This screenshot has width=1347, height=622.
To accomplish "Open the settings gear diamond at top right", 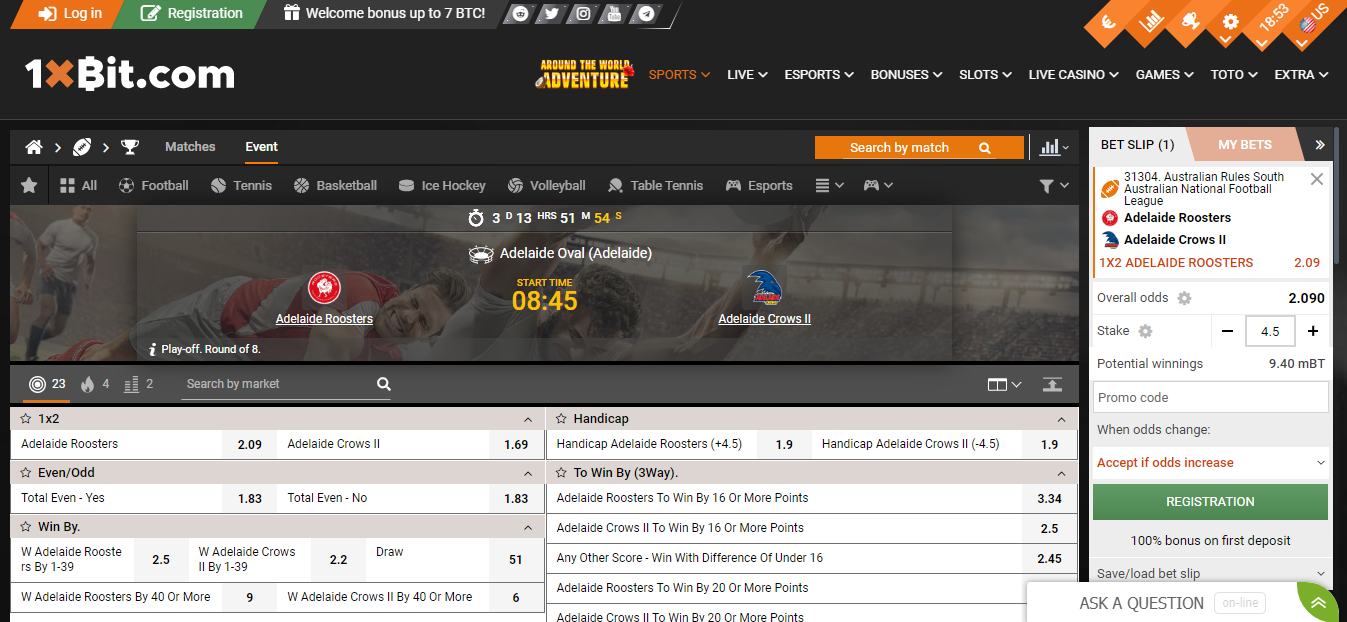I will 1230,20.
